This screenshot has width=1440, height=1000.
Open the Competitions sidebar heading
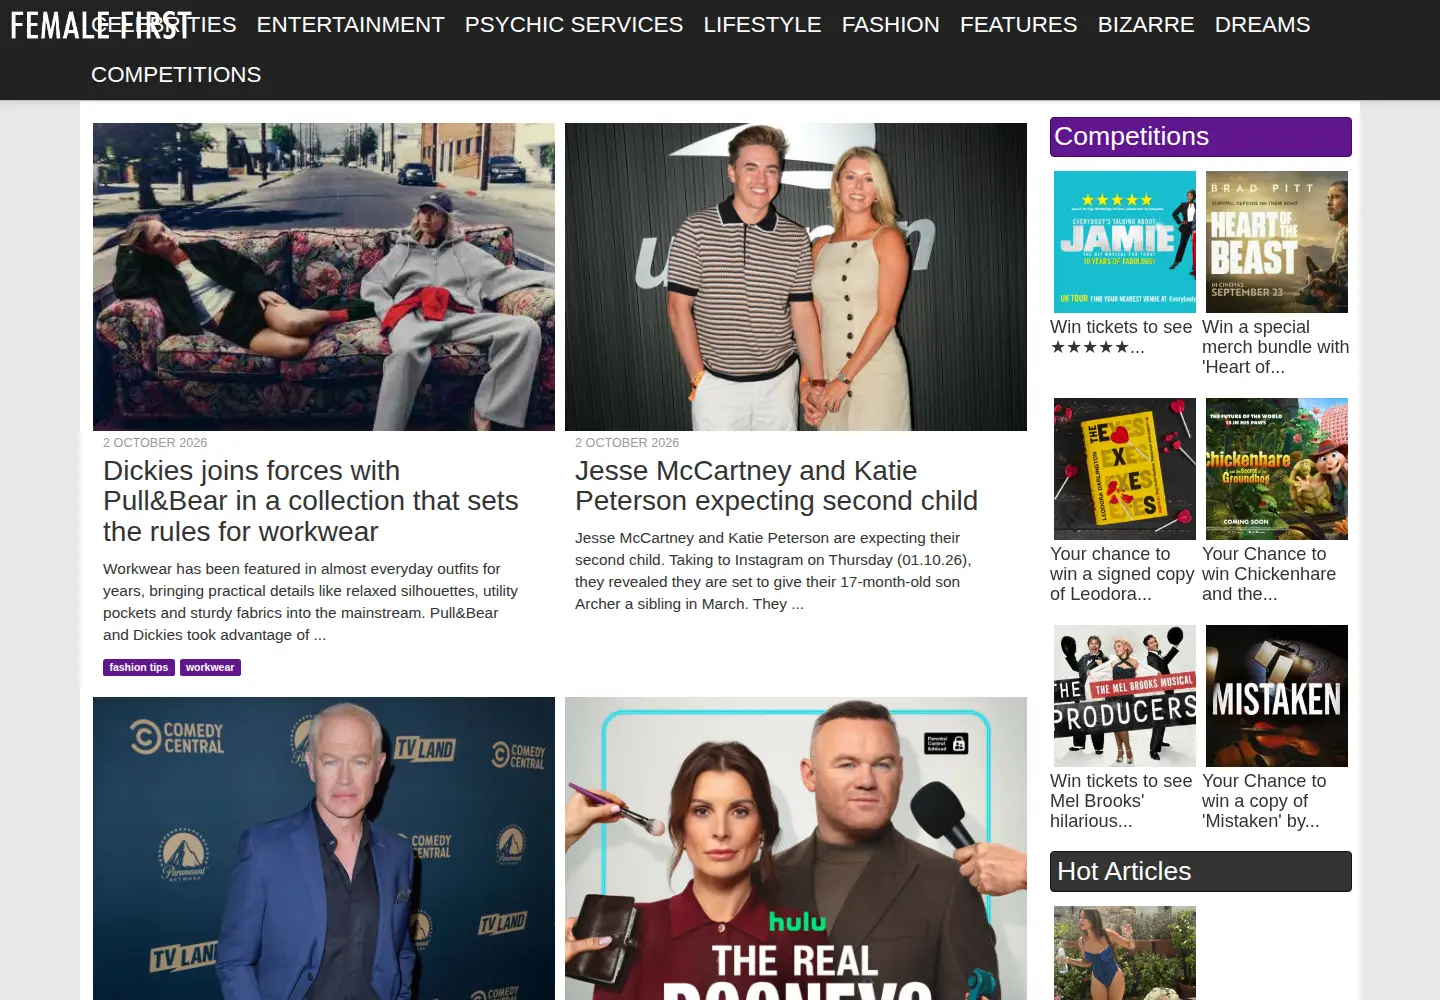click(x=1201, y=137)
